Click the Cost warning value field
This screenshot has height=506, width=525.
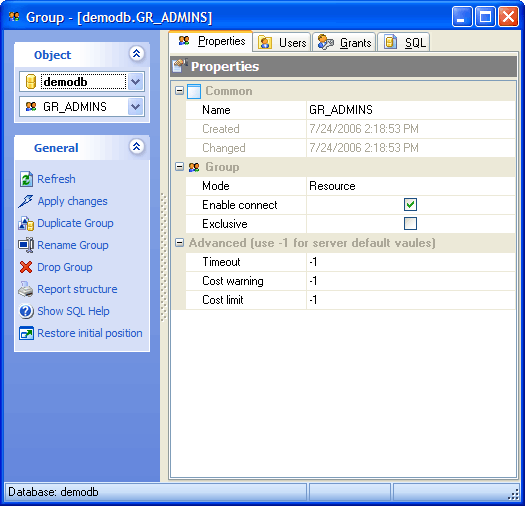click(411, 281)
